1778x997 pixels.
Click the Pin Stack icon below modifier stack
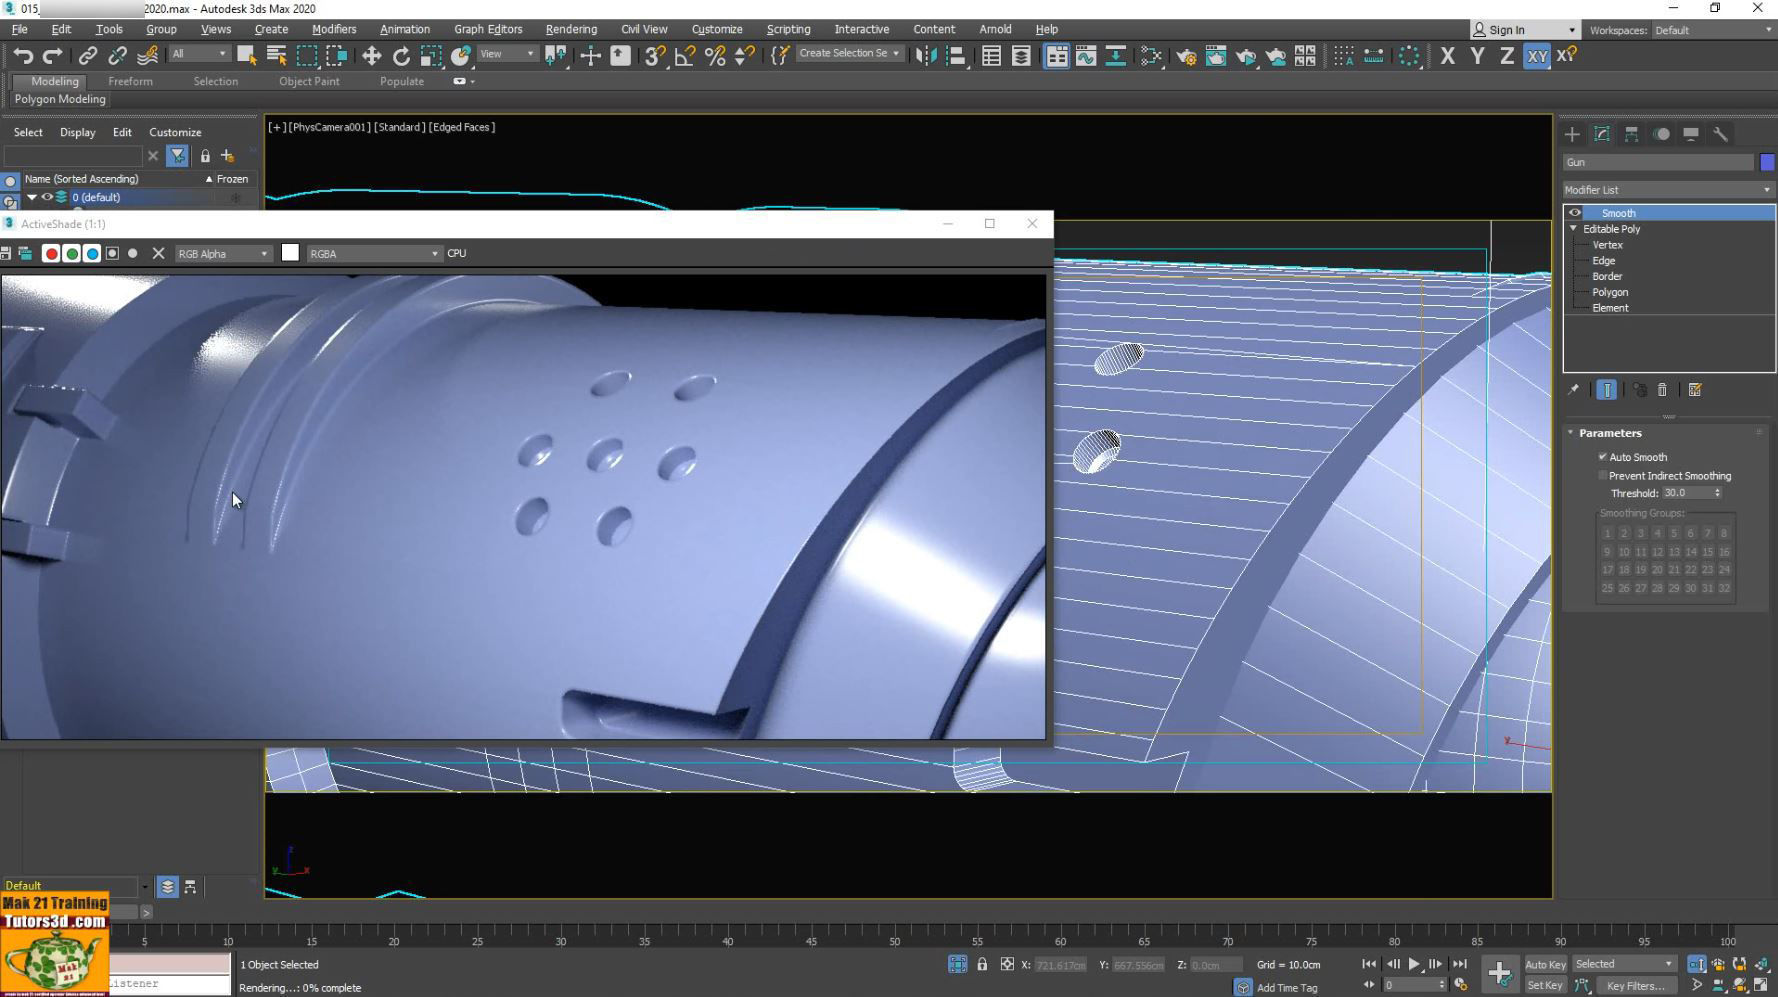1573,390
